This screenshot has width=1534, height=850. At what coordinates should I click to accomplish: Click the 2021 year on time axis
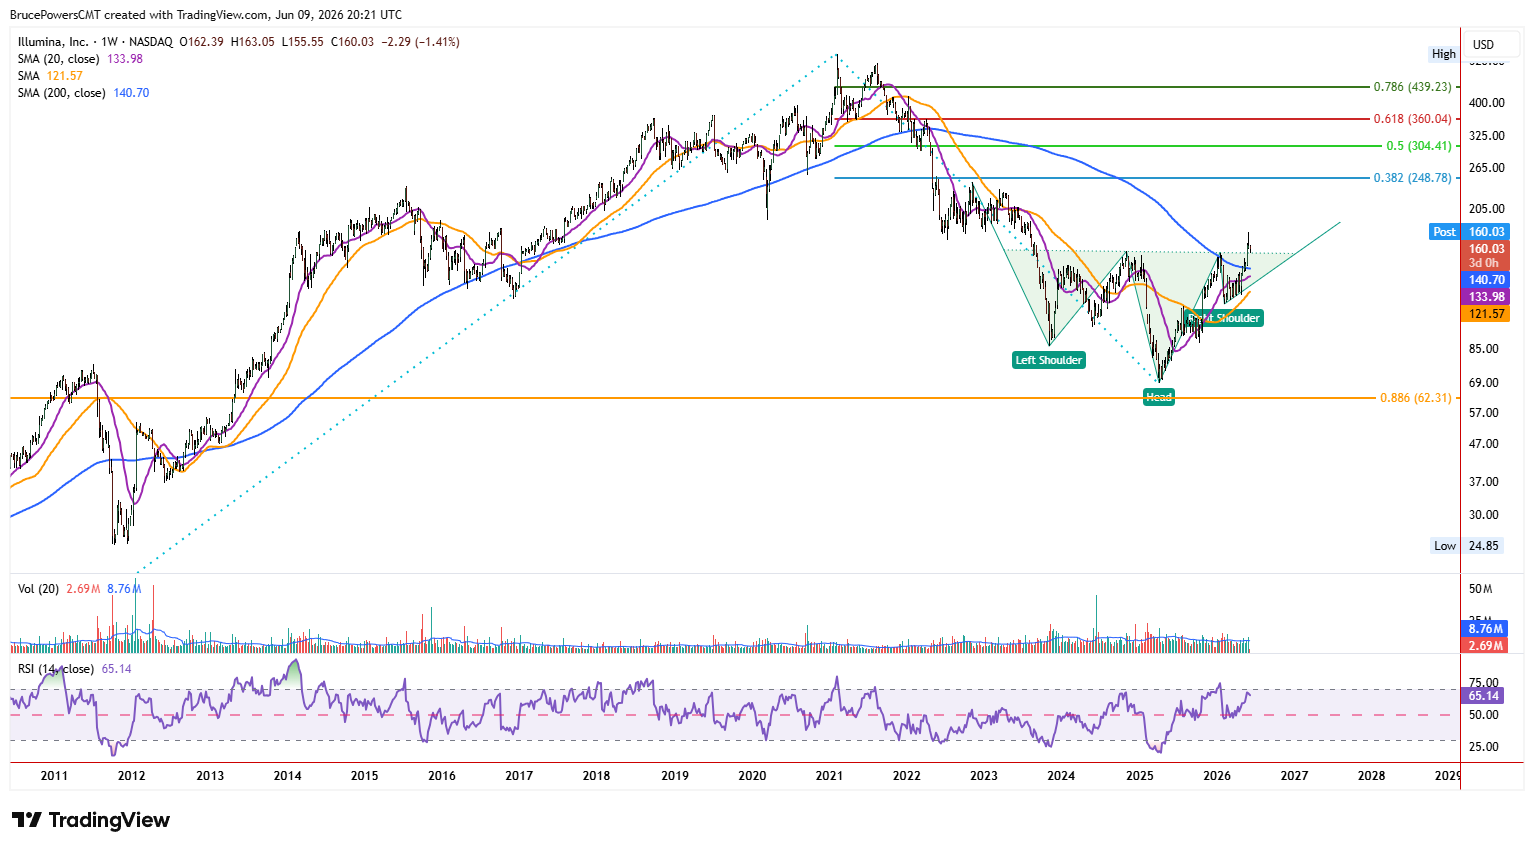pyautogui.click(x=829, y=776)
